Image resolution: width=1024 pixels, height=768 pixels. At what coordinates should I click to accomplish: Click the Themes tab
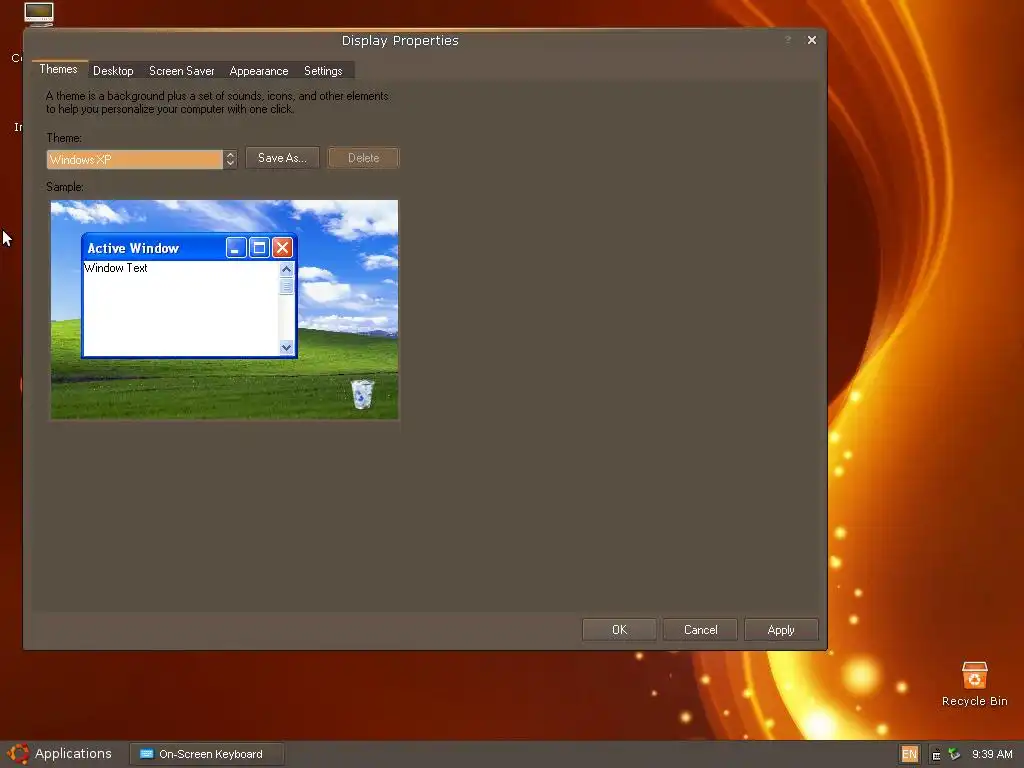[x=58, y=69]
